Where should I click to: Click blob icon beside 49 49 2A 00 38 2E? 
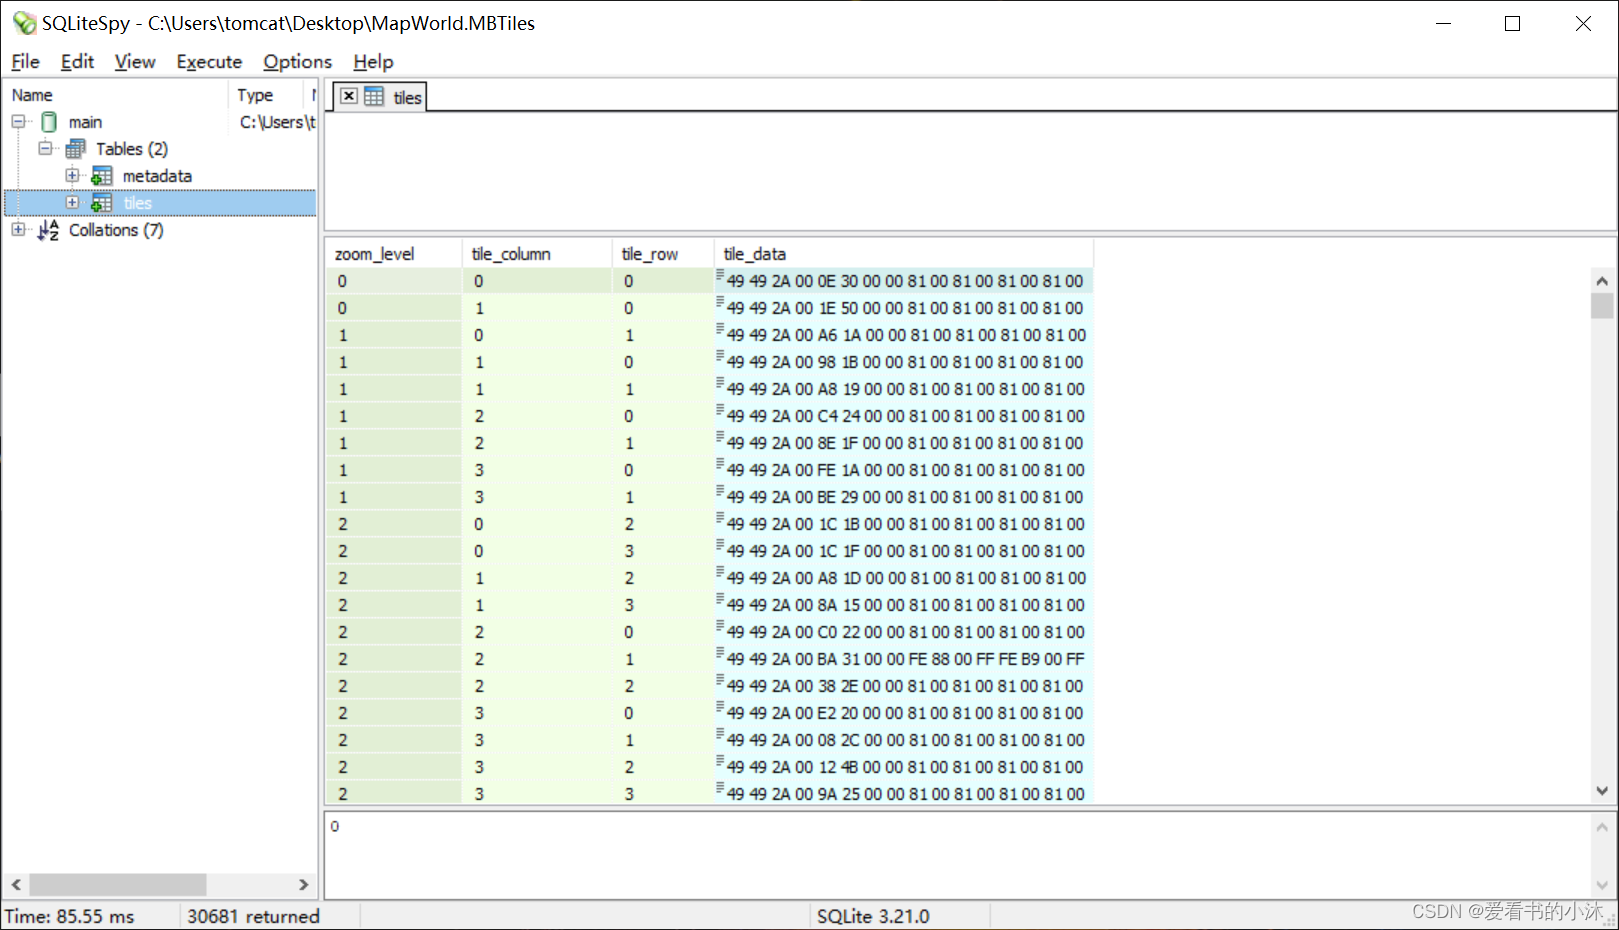pos(720,680)
